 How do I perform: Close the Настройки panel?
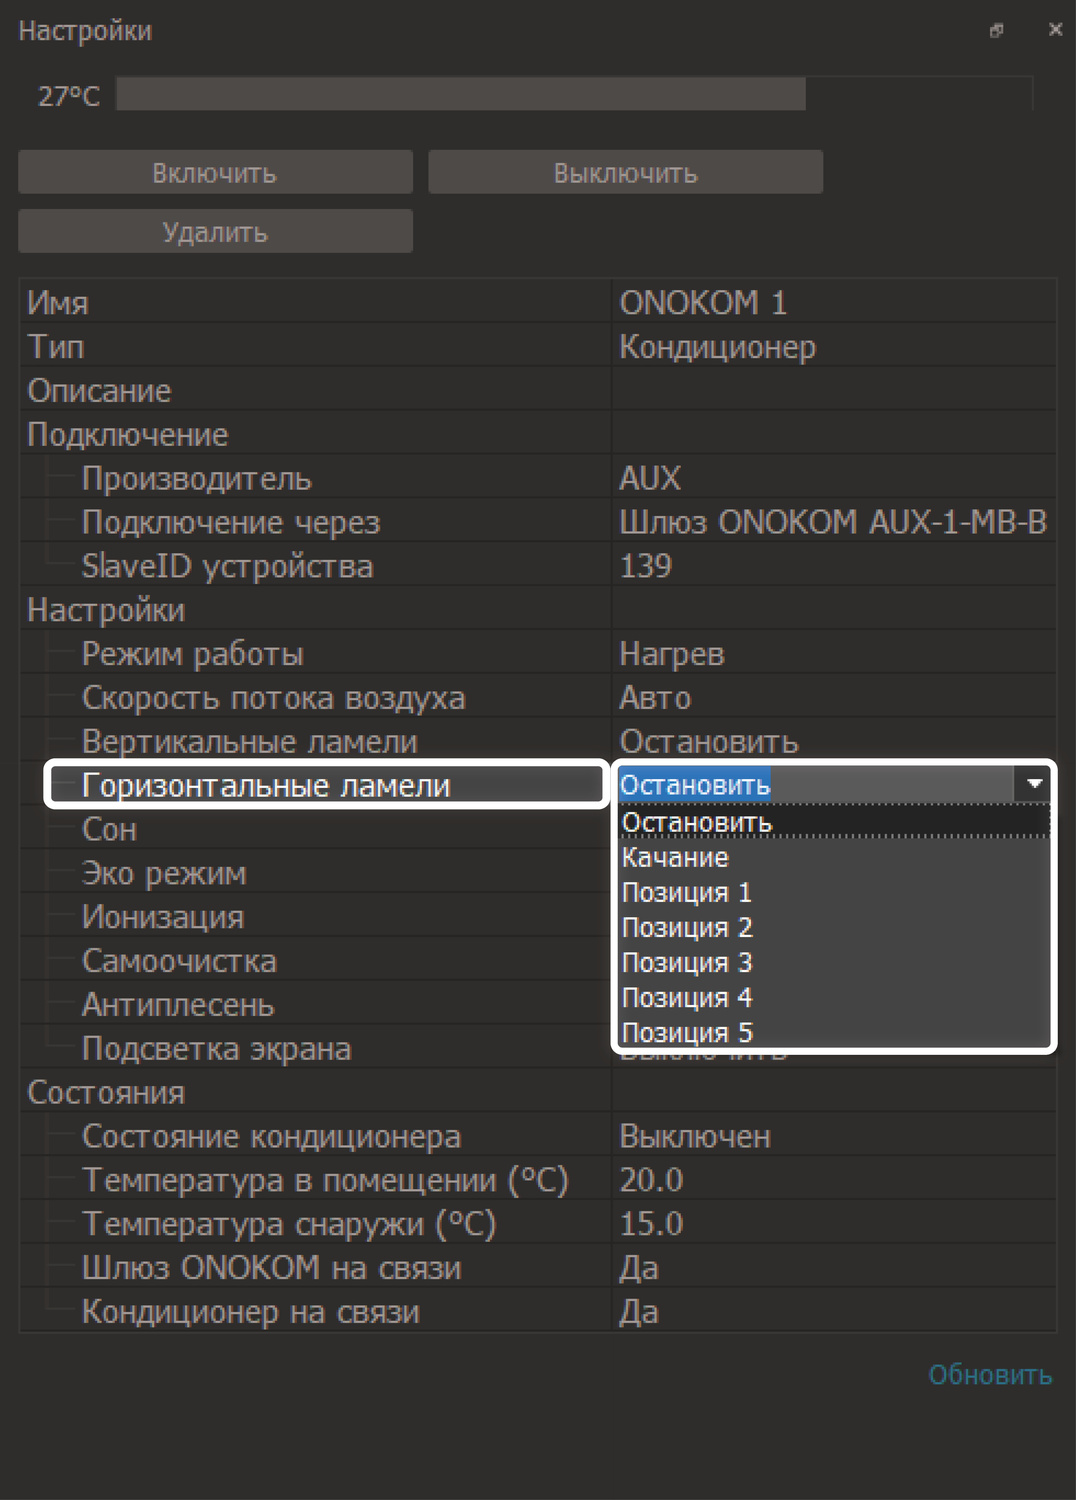pos(1055,30)
